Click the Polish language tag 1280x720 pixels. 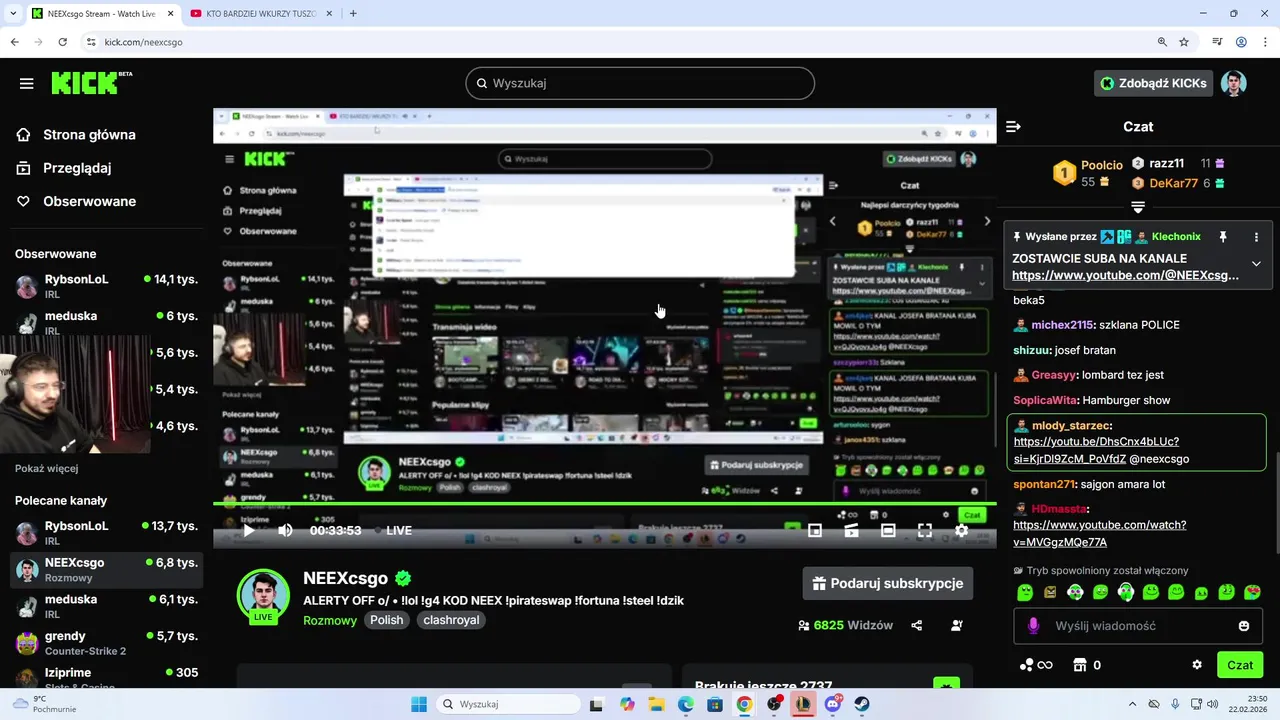(387, 620)
